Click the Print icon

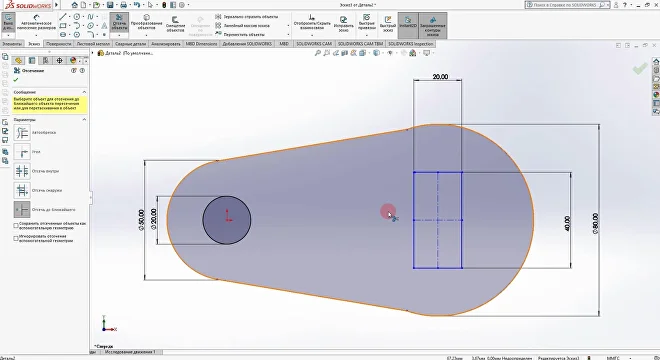pyautogui.click(x=123, y=5)
